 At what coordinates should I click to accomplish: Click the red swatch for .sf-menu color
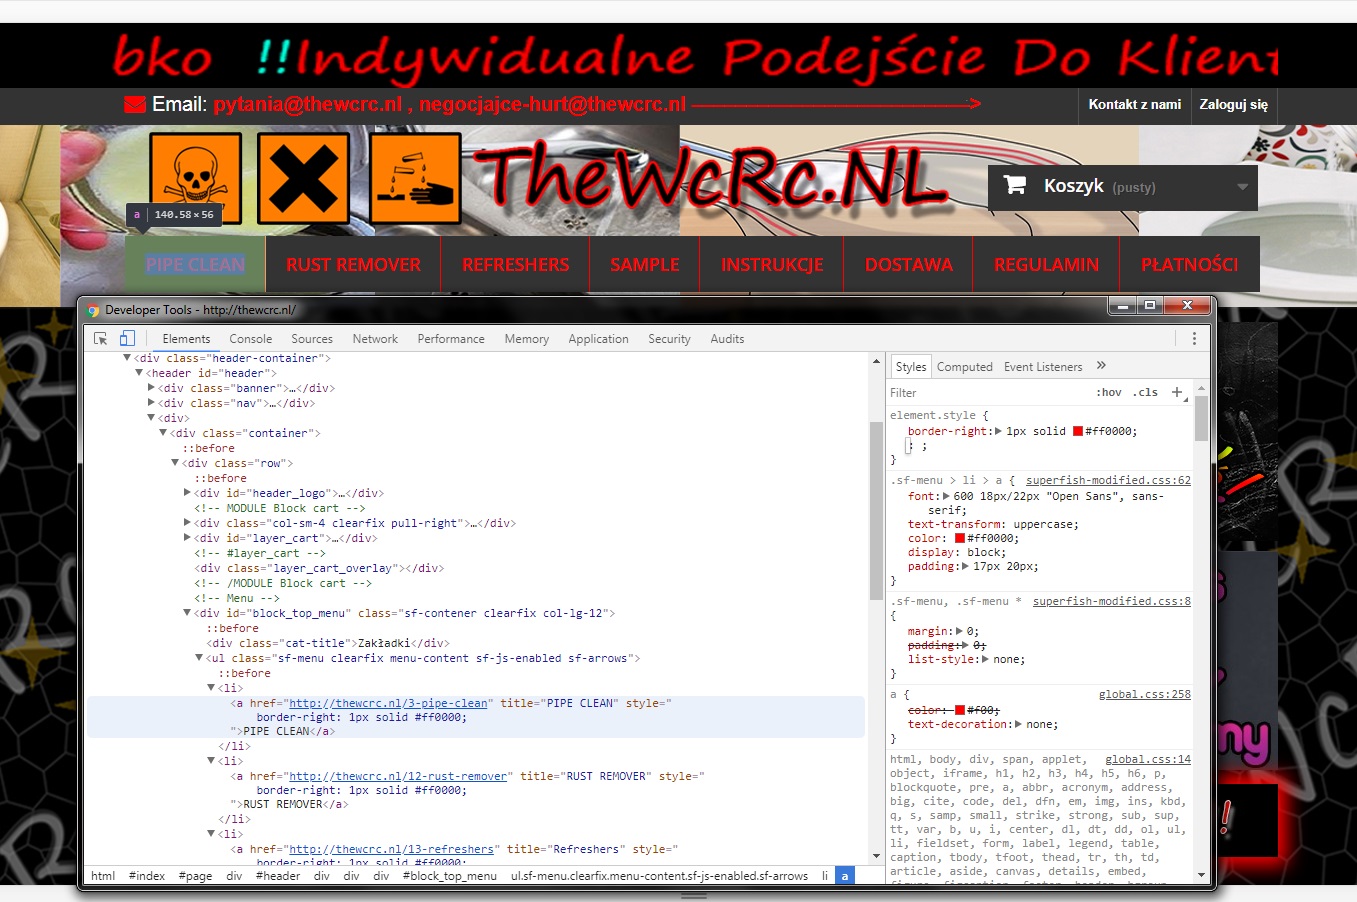click(960, 539)
